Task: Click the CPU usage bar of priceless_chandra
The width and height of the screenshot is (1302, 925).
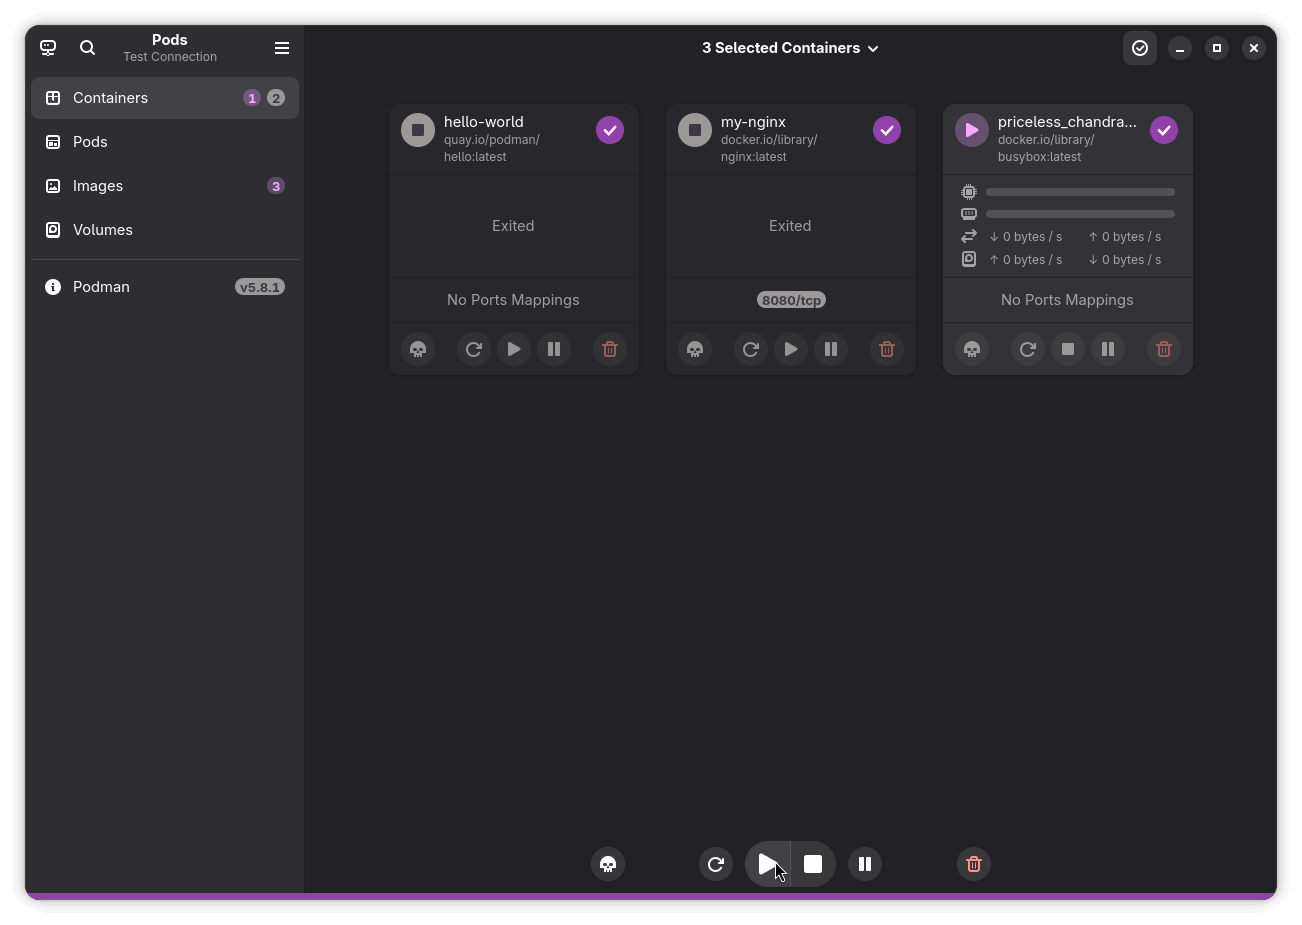Action: tap(1080, 191)
